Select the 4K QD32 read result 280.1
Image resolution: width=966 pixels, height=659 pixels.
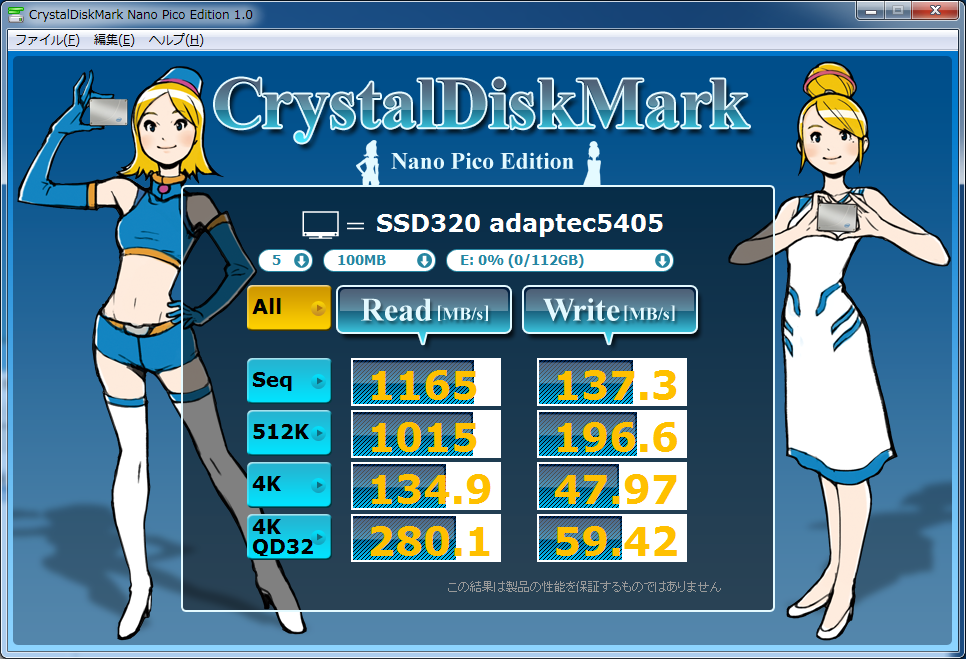(x=426, y=538)
